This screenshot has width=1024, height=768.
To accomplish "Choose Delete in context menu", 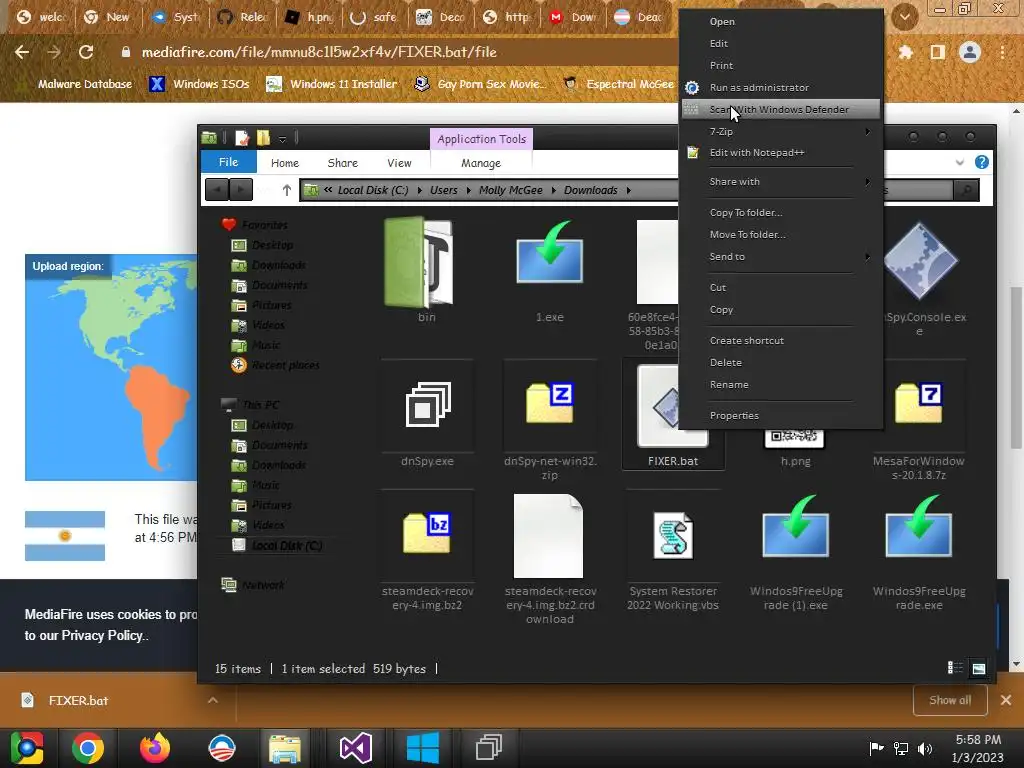I will 780,362.
